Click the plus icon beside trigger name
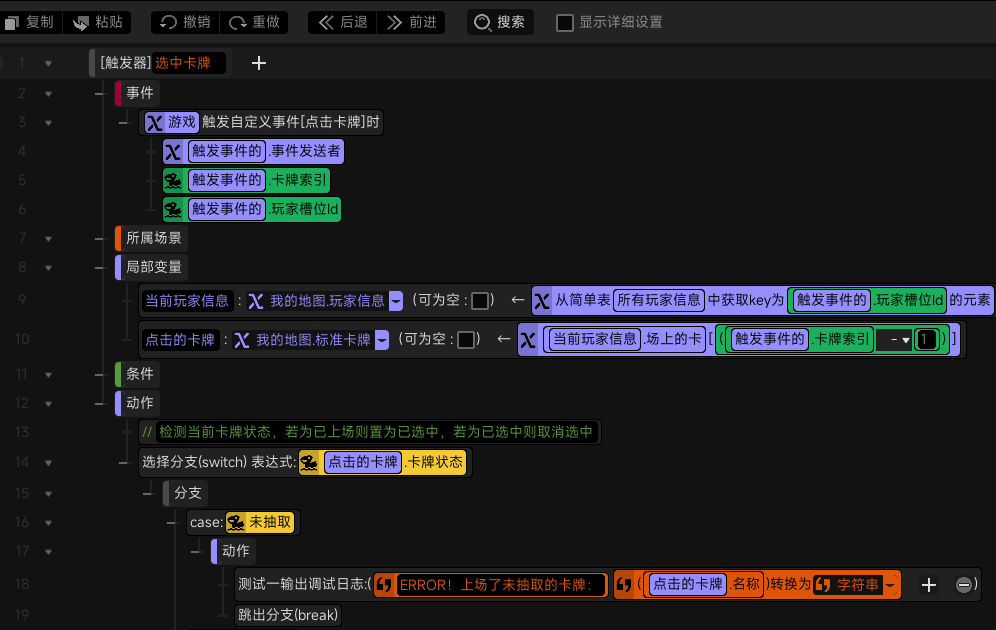 (x=259, y=63)
